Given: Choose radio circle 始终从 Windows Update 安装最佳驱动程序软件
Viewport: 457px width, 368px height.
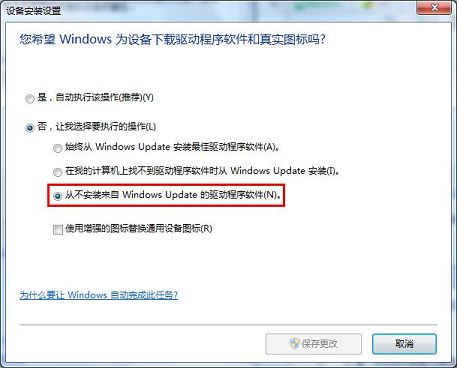Looking at the screenshot, I should (58, 148).
